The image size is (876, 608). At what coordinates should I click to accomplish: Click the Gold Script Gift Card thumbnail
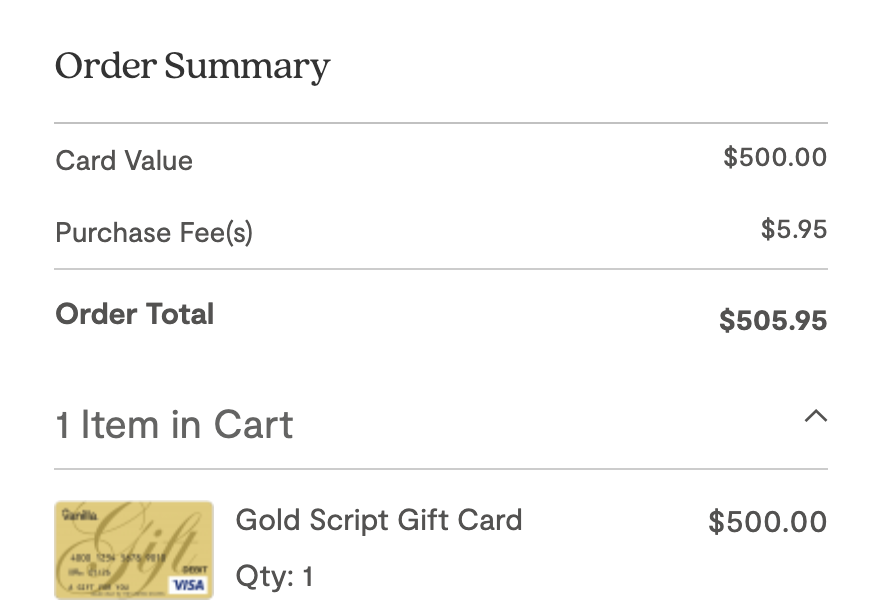[133, 550]
